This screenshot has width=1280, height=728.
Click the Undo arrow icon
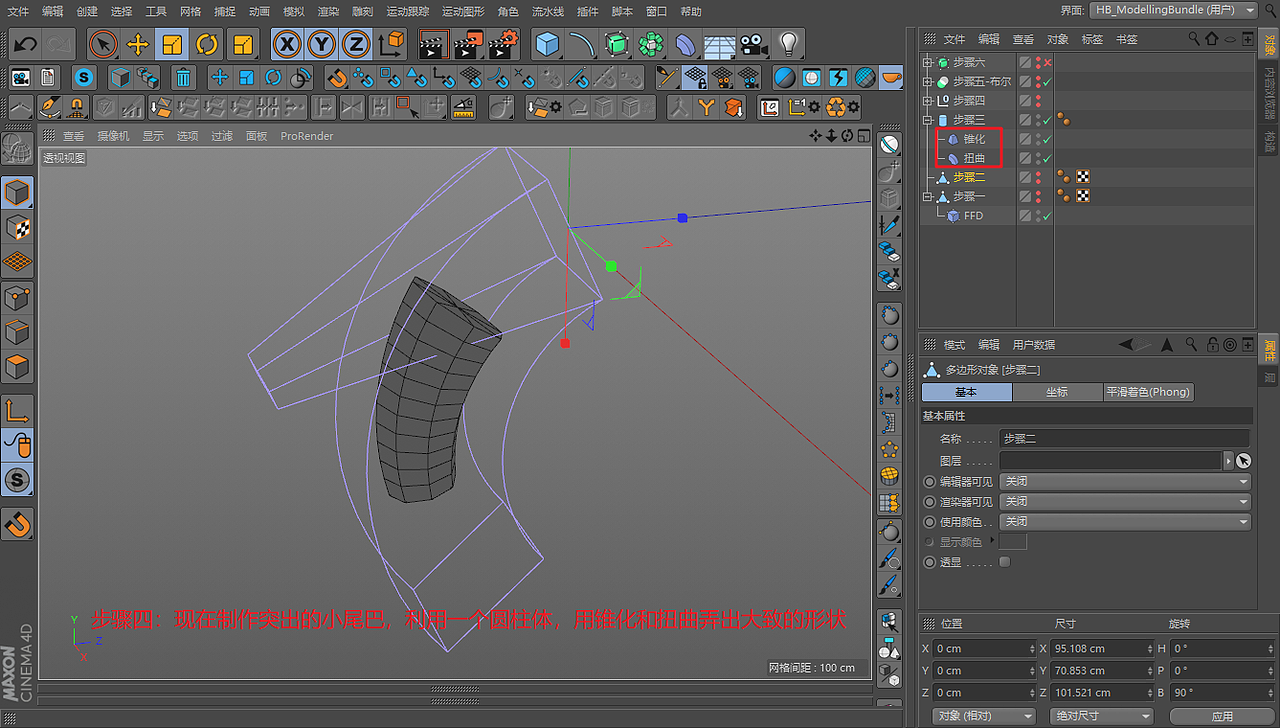pos(25,44)
